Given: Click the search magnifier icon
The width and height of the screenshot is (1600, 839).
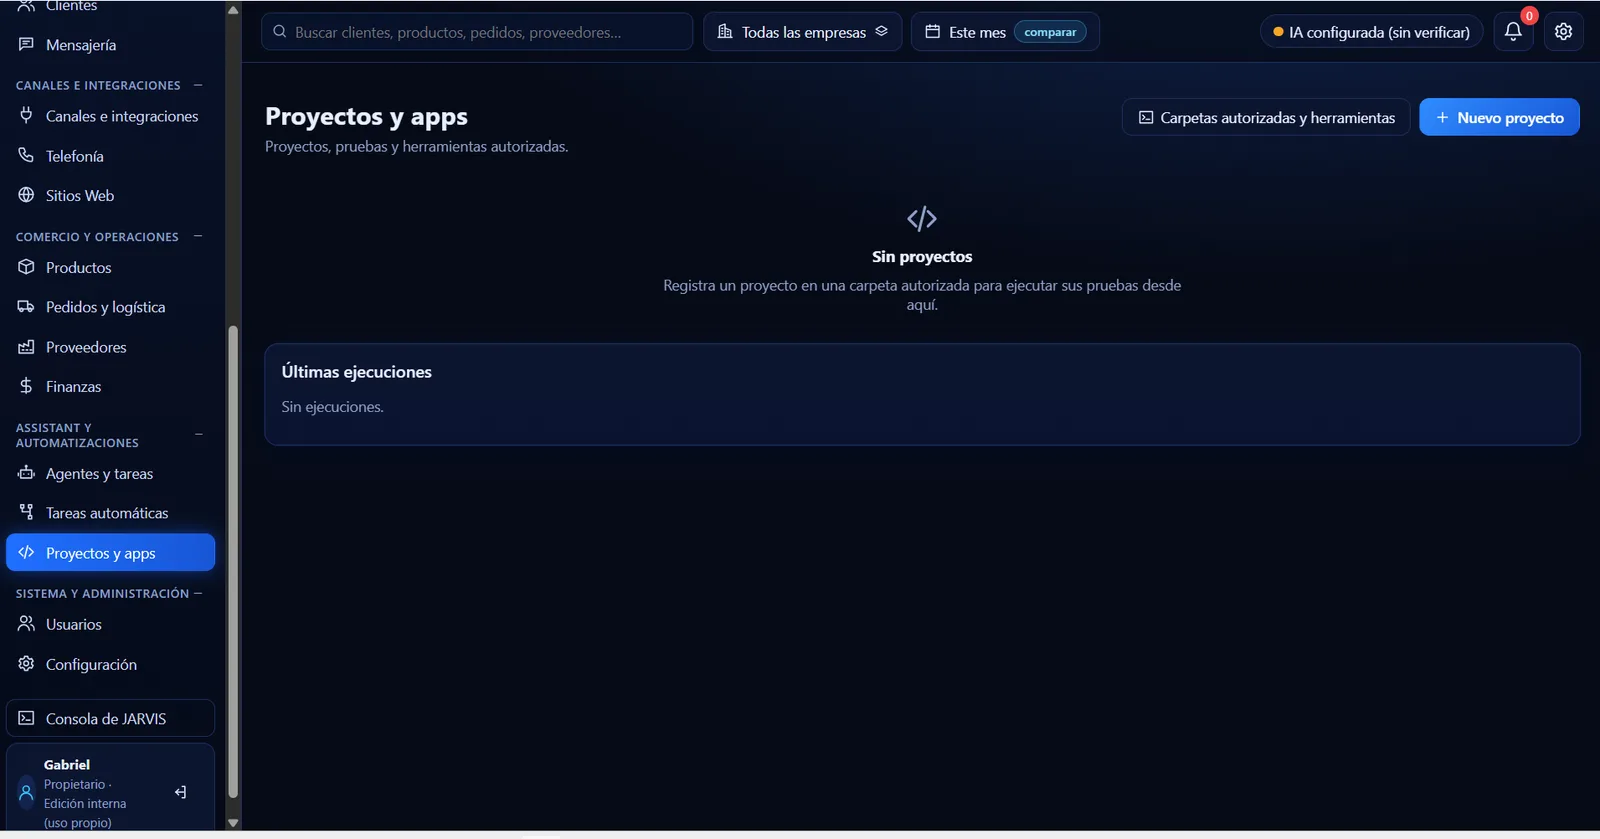Looking at the screenshot, I should [x=280, y=32].
